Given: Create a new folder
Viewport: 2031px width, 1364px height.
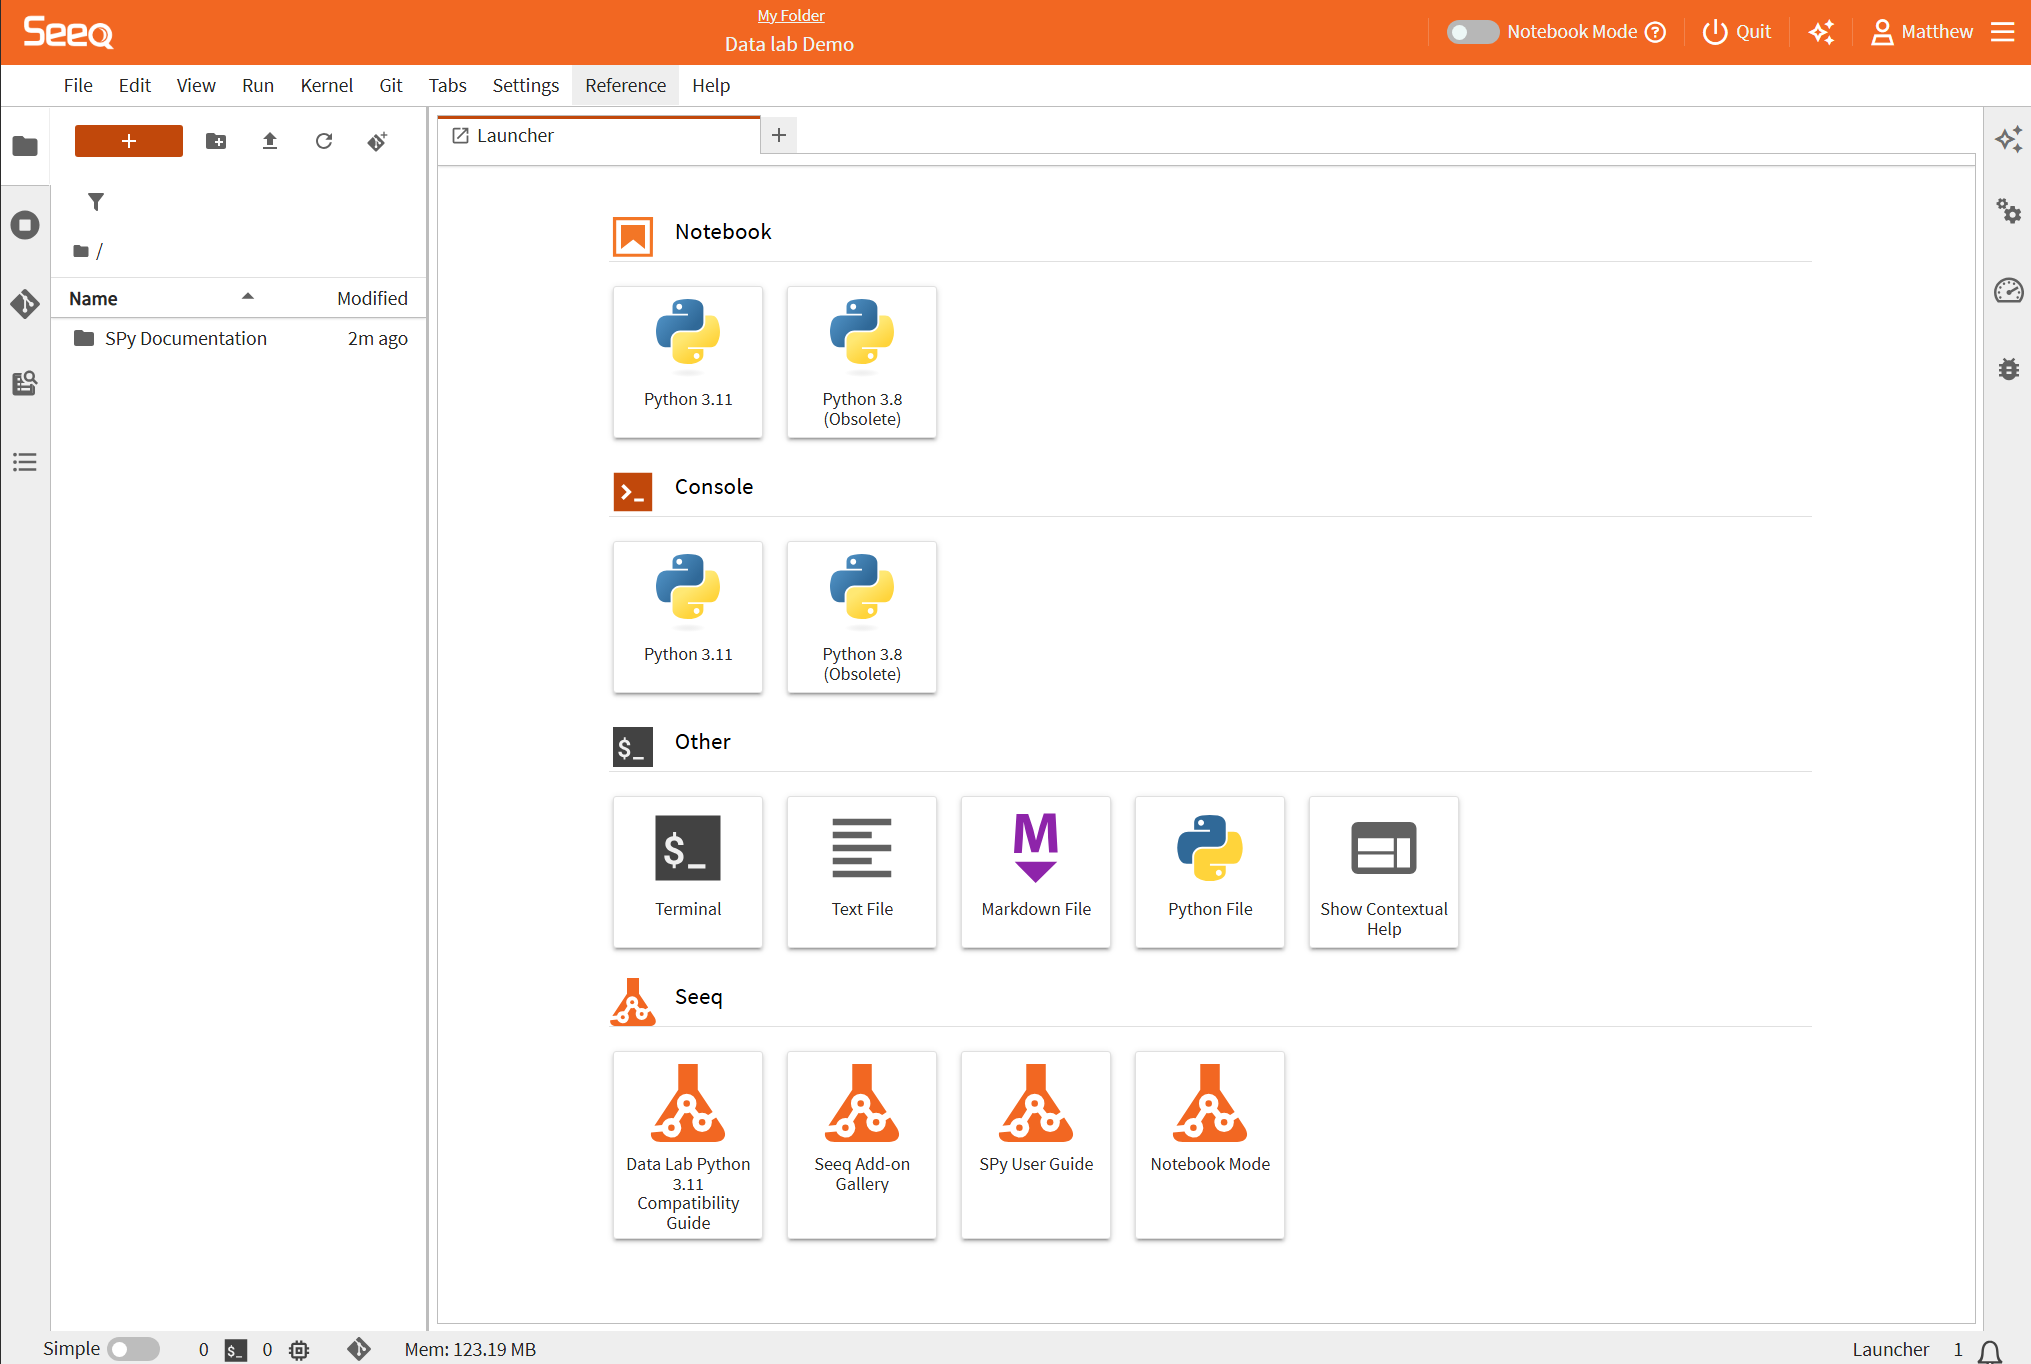Looking at the screenshot, I should pos(216,141).
